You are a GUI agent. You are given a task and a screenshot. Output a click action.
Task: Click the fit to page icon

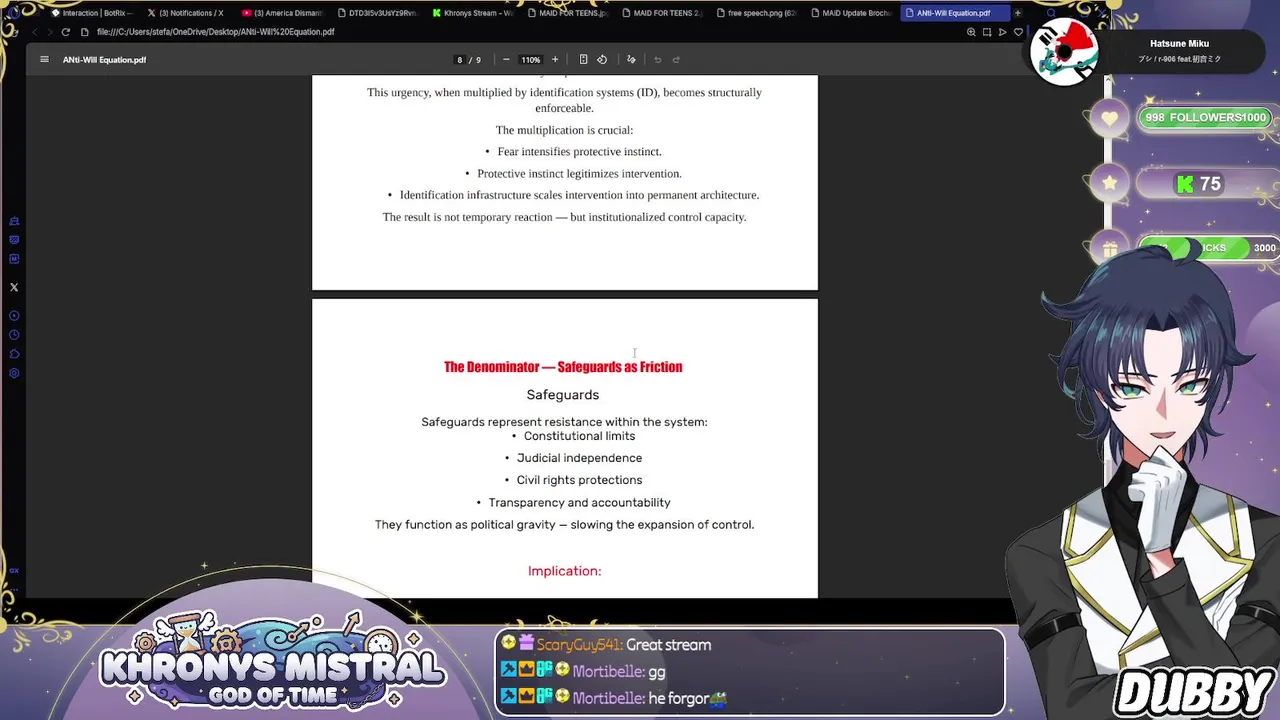pos(583,59)
